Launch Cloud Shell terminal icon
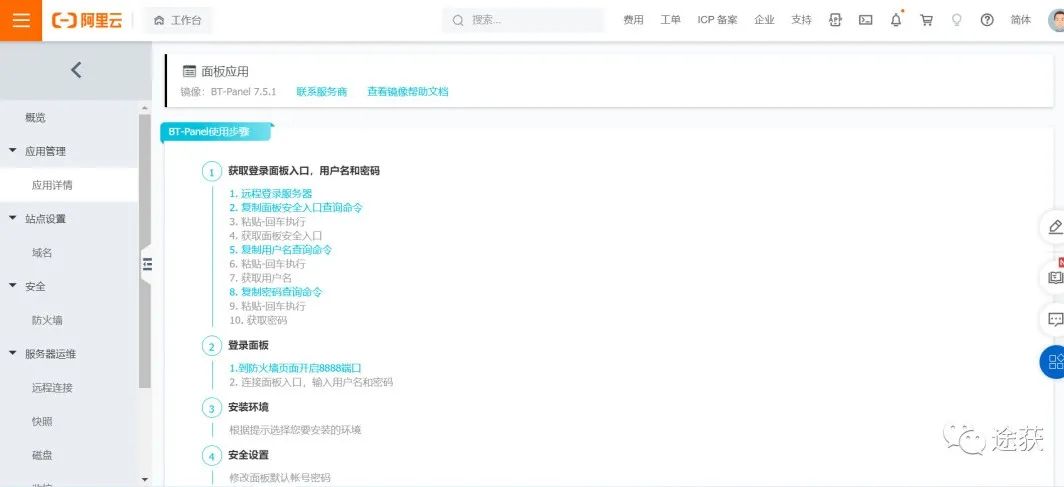The width and height of the screenshot is (1064, 487). 865,20
